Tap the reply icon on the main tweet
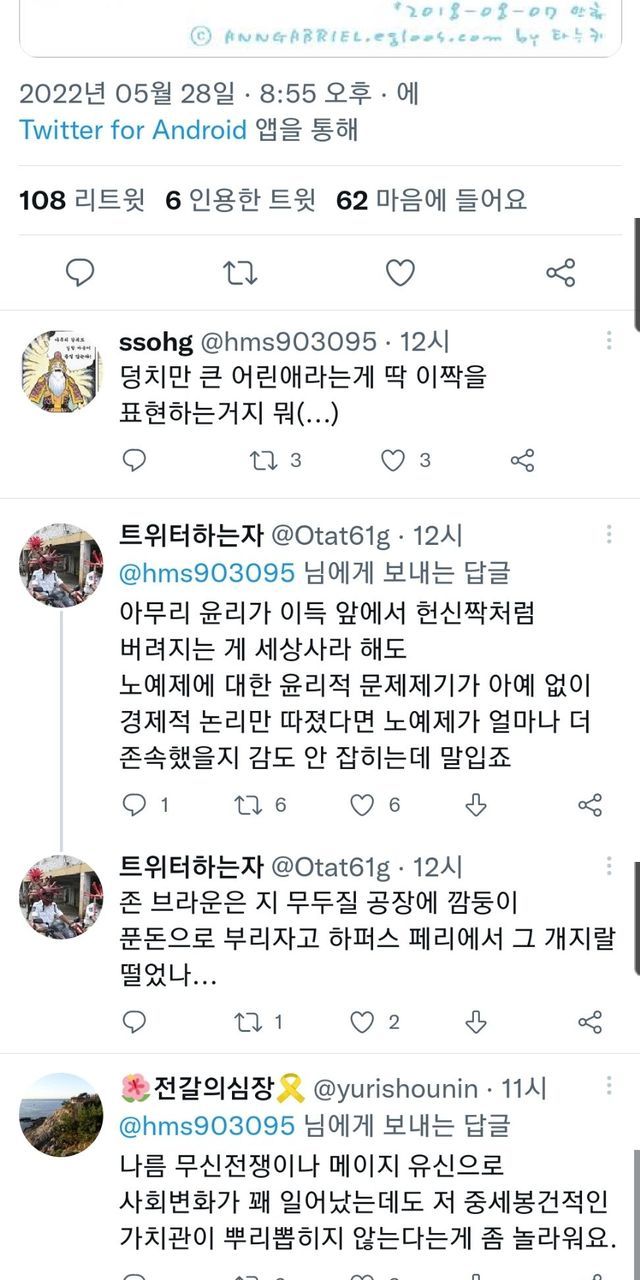The image size is (640, 1280). (80, 272)
